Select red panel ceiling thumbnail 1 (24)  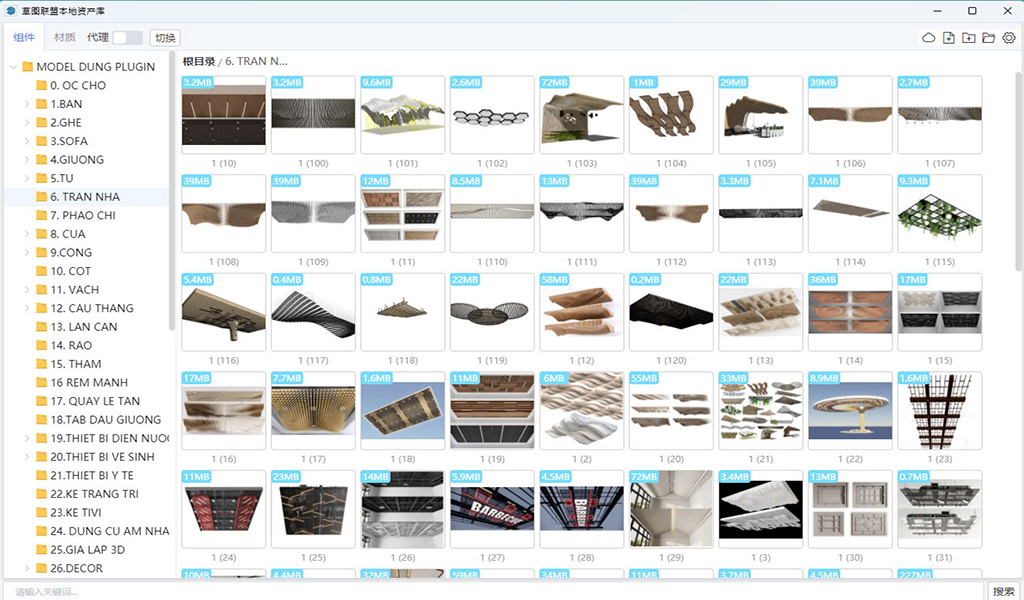223,509
